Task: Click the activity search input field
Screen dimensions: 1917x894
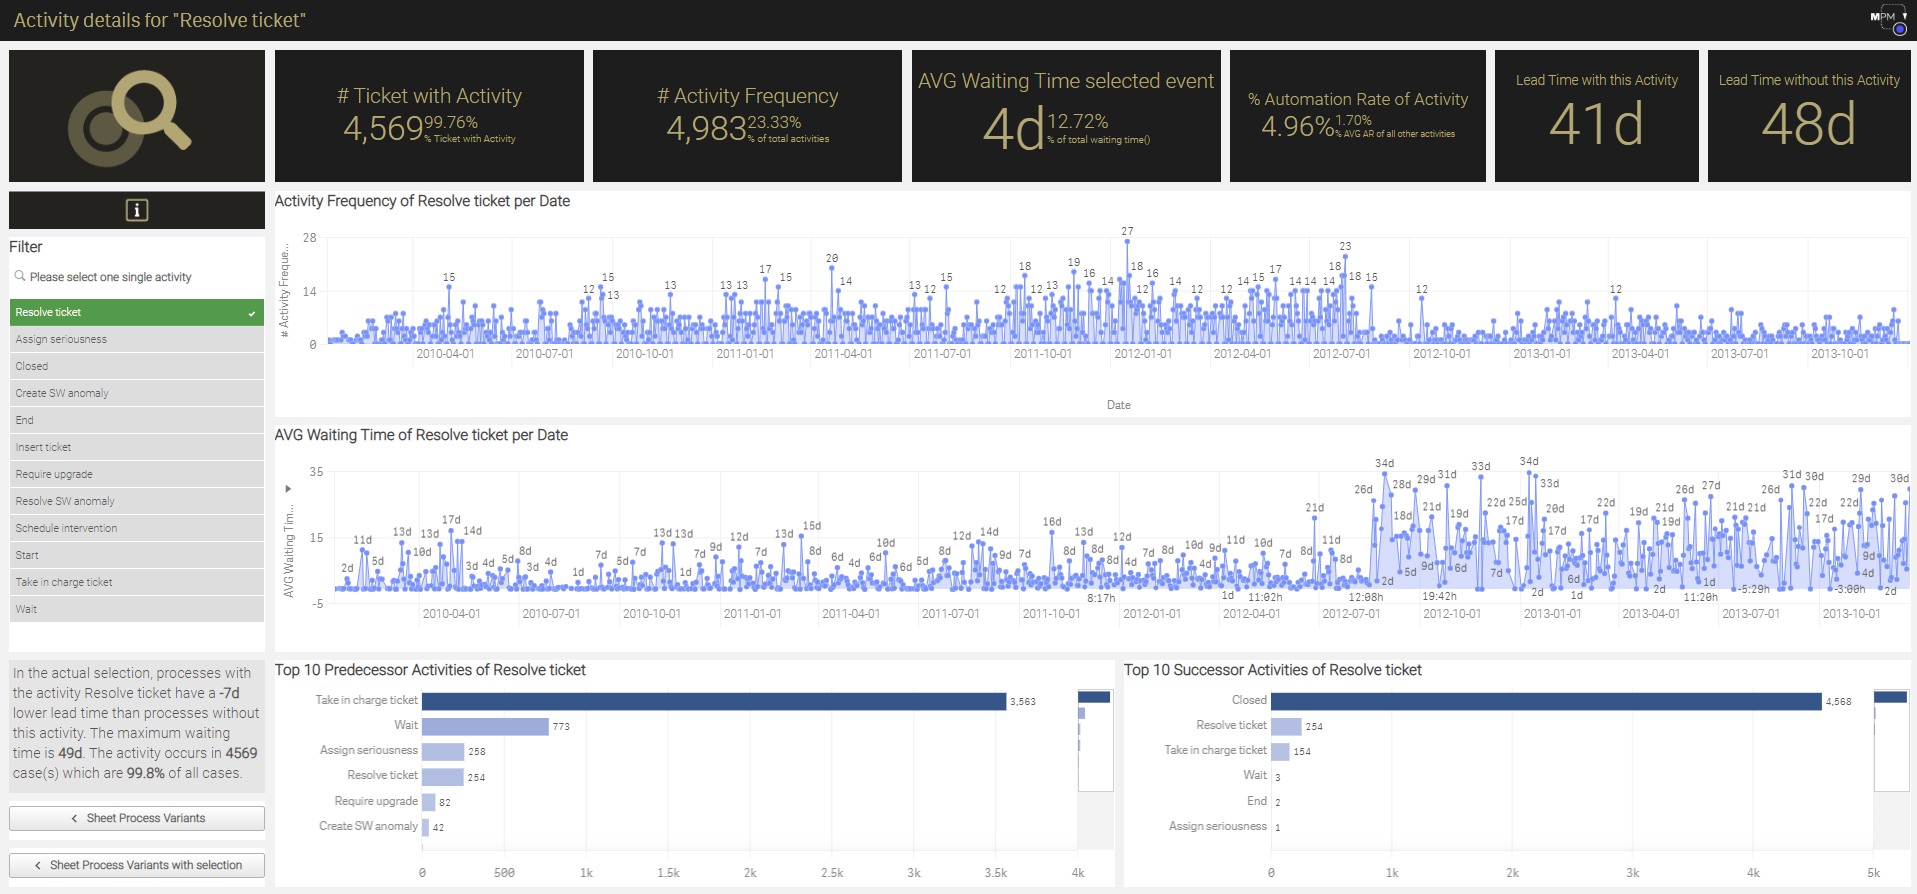Action: pos(137,277)
